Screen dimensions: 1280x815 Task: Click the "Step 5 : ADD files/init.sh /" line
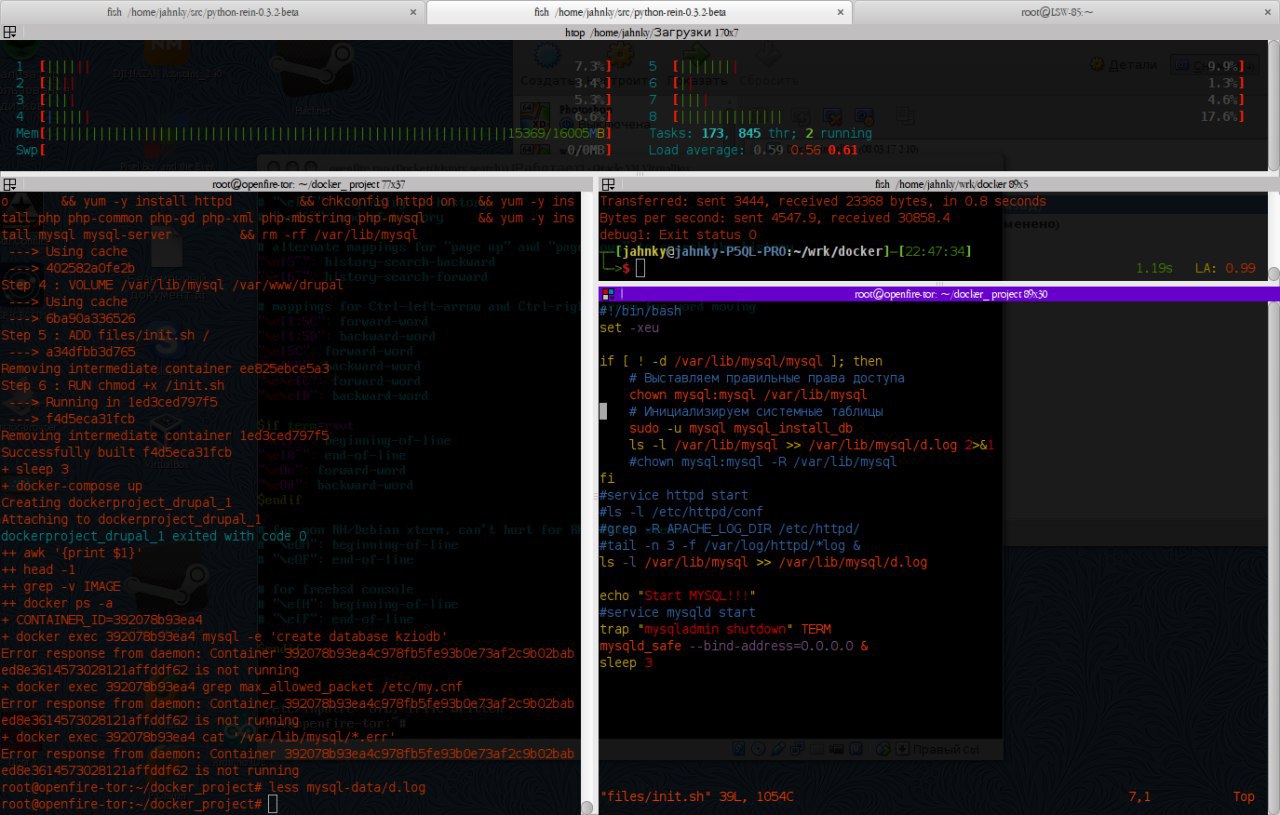click(106, 335)
